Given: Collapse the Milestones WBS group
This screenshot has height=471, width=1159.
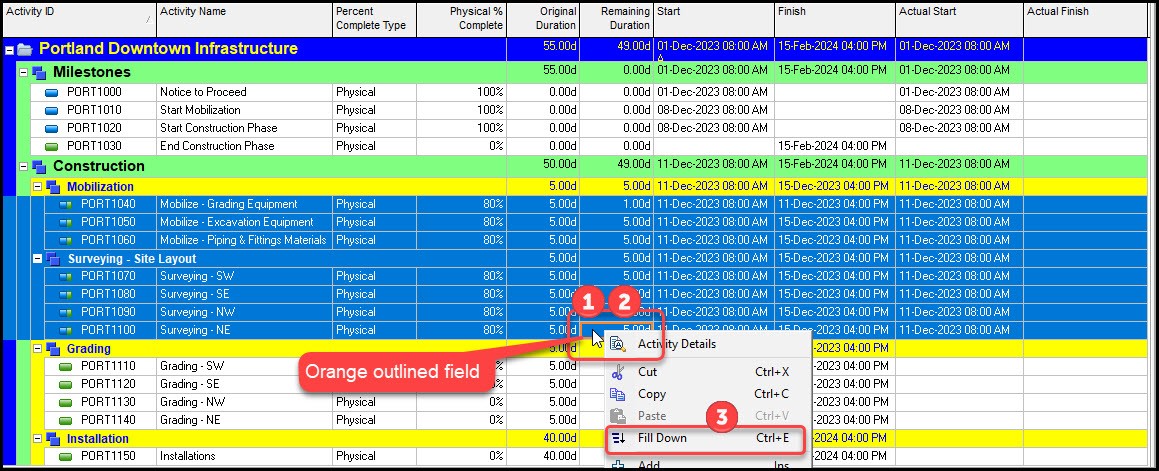Looking at the screenshot, I should click(23, 73).
